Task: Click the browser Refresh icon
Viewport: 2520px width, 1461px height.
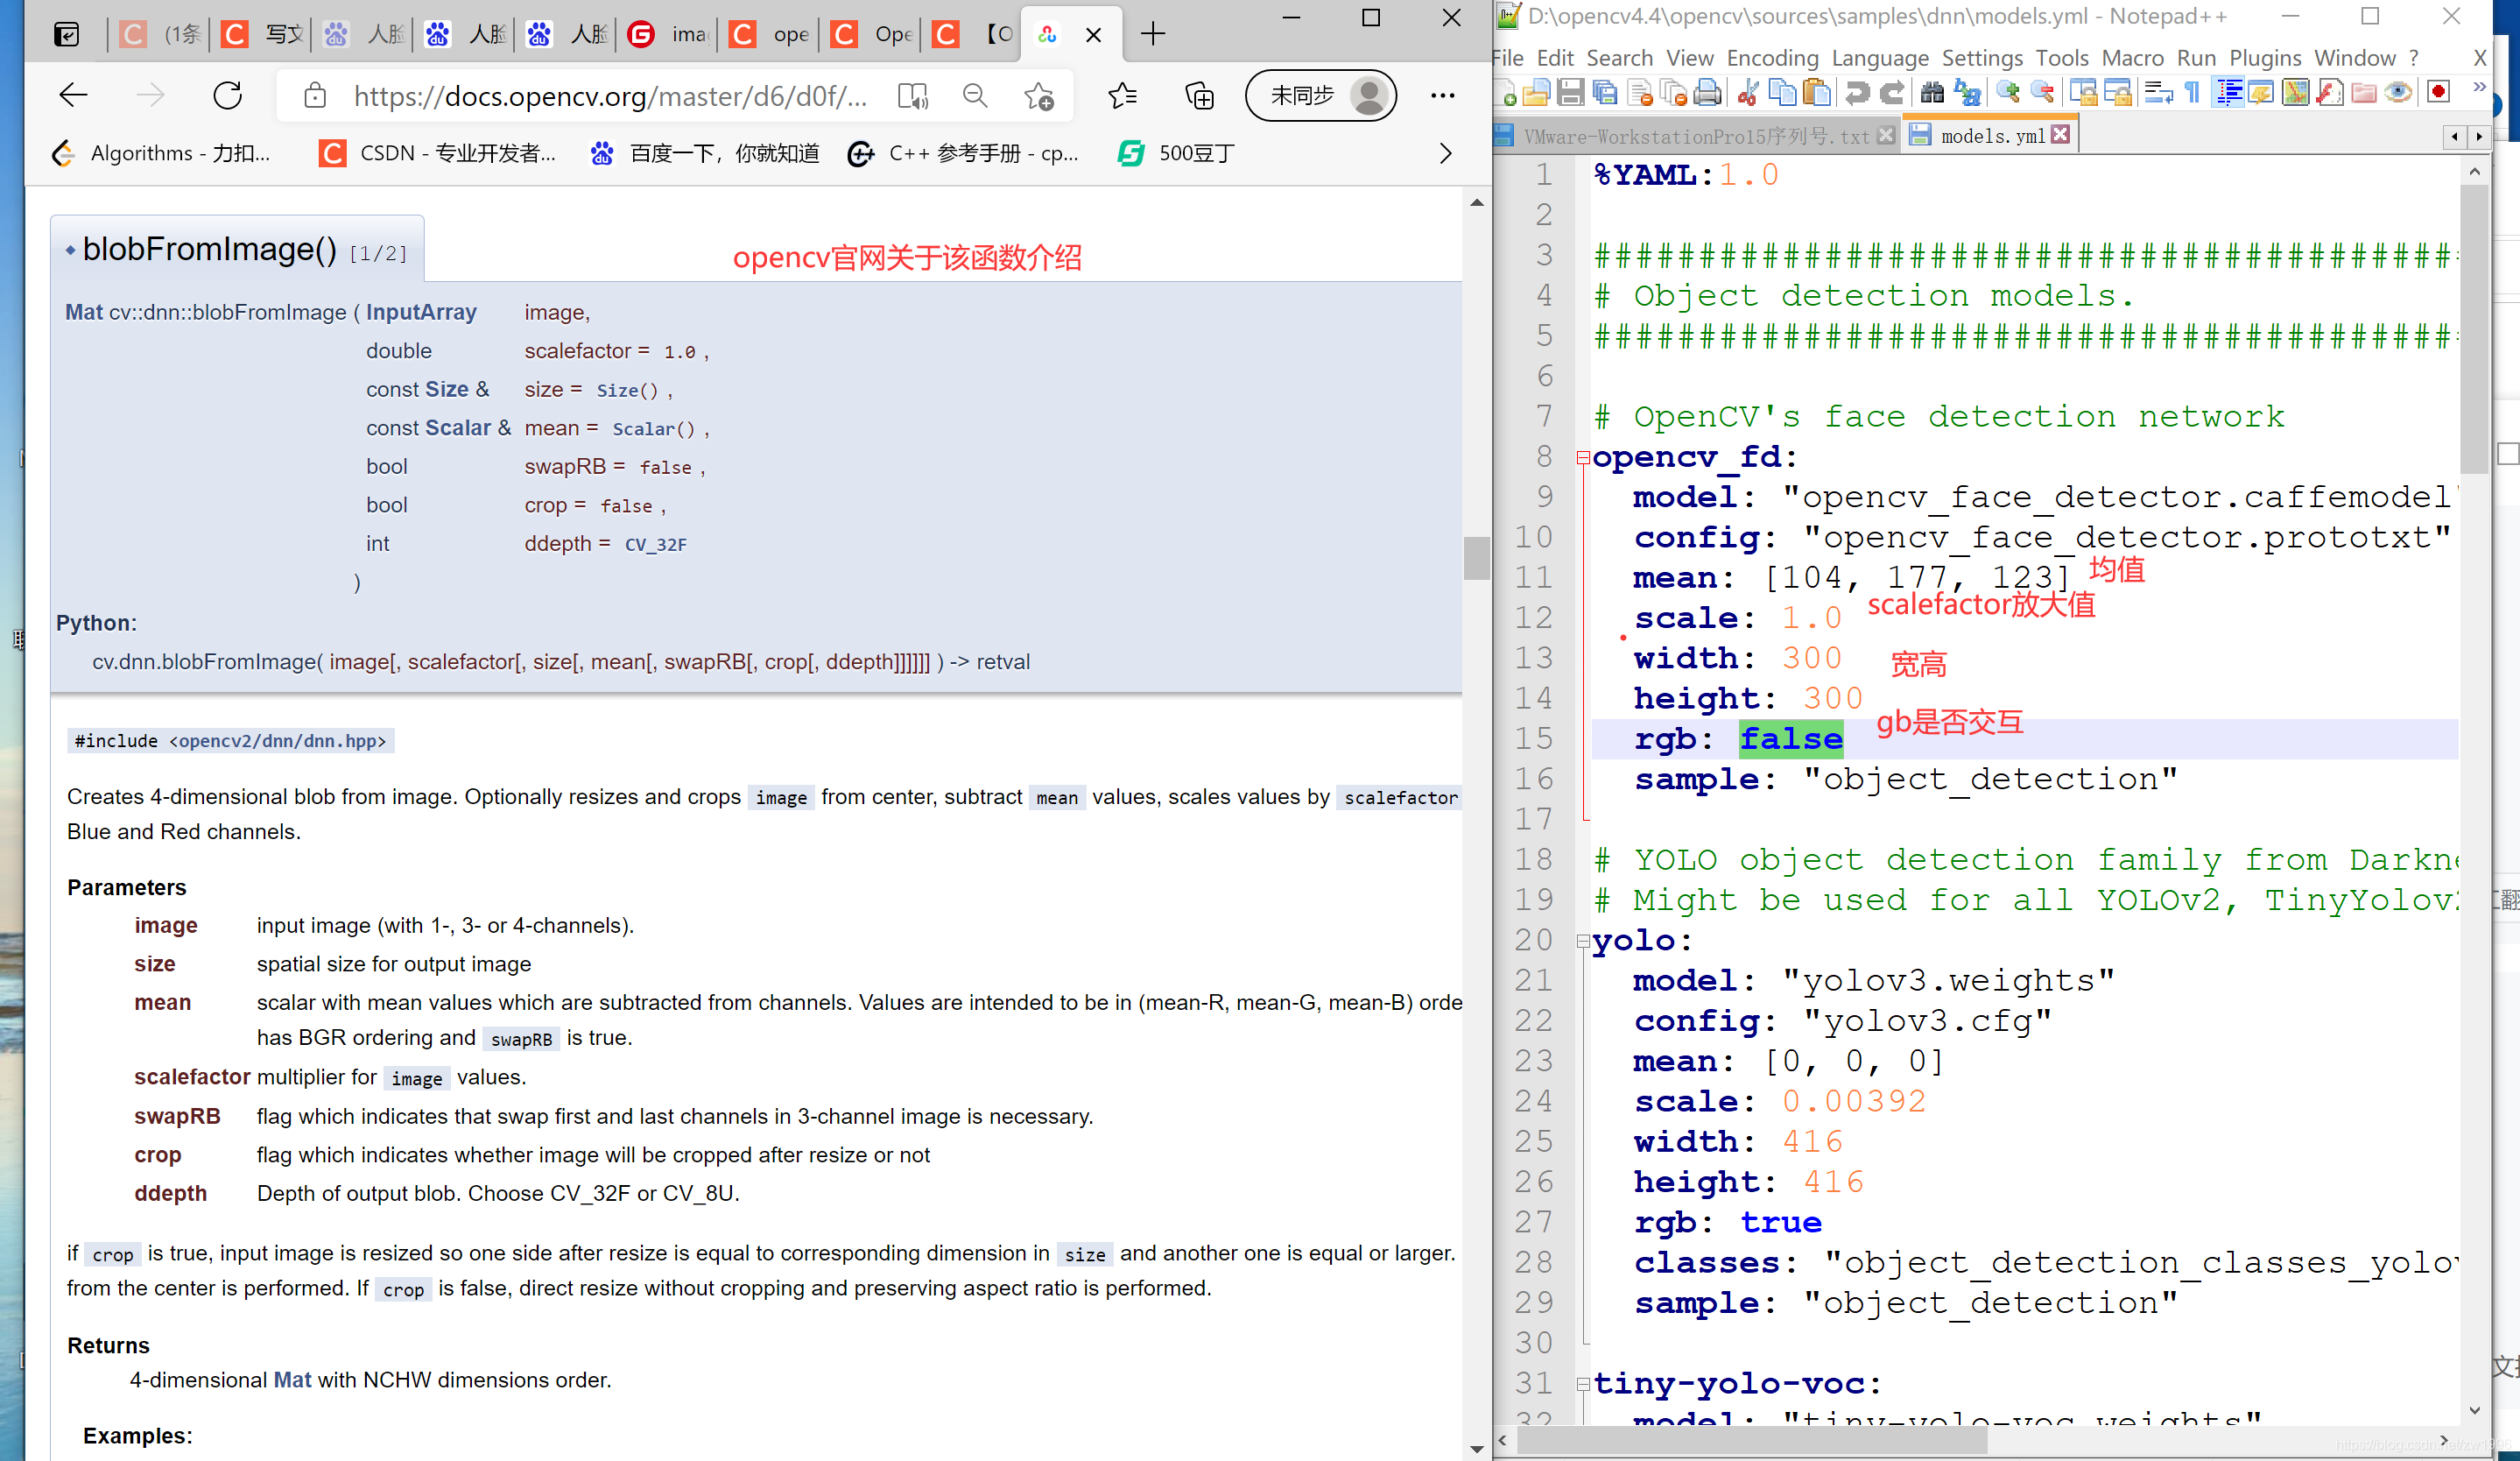Action: tap(228, 96)
